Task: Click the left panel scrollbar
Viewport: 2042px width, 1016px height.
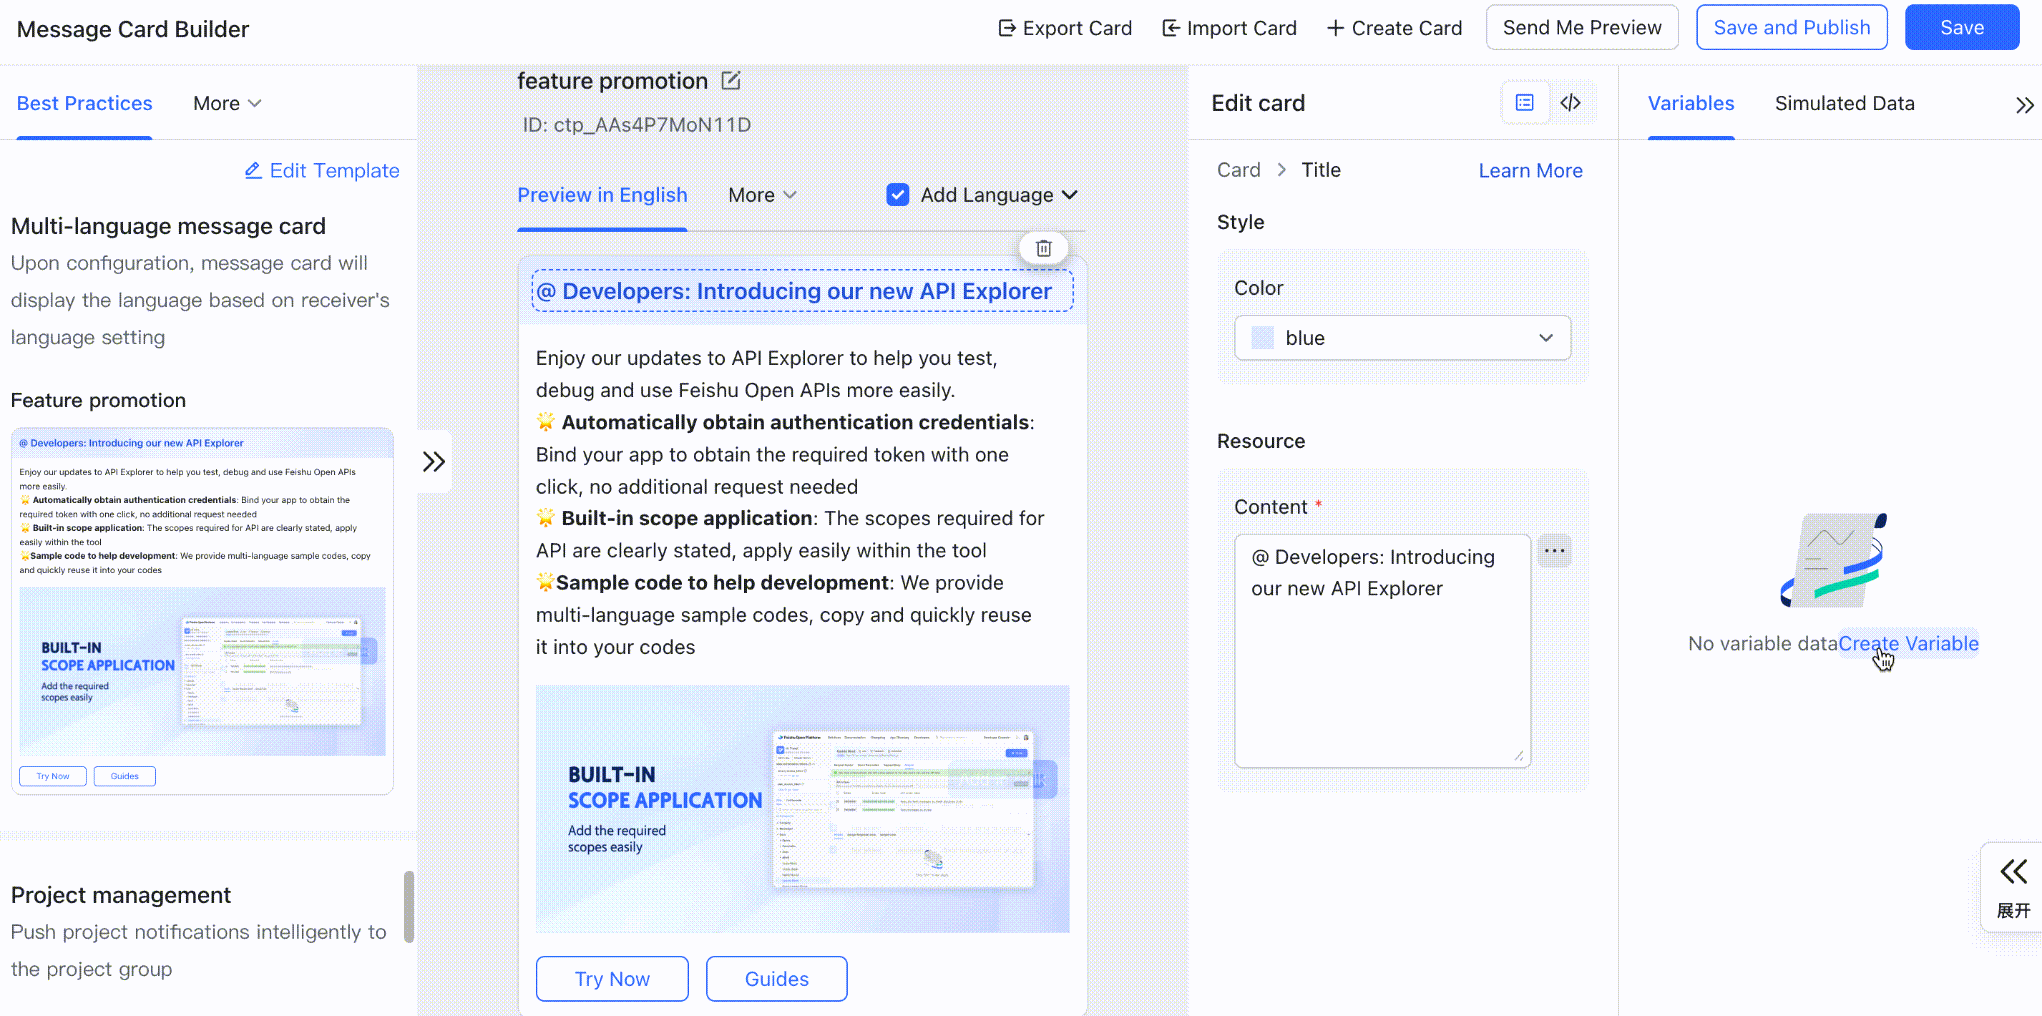Action: 408,906
